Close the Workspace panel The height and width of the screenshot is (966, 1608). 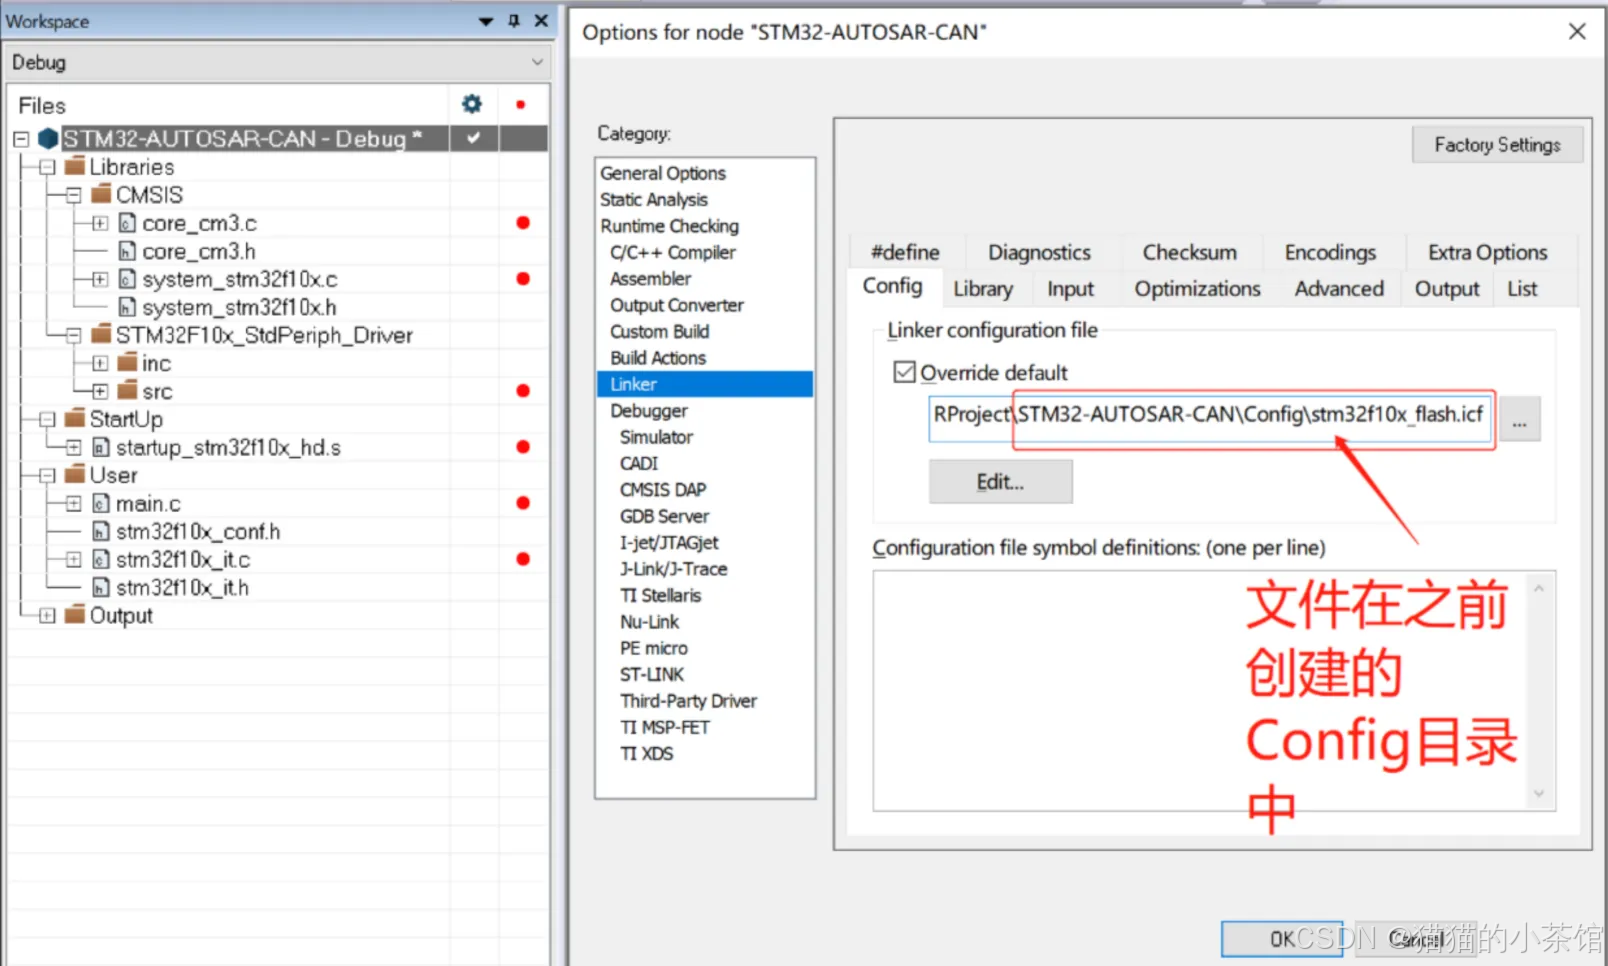(541, 20)
